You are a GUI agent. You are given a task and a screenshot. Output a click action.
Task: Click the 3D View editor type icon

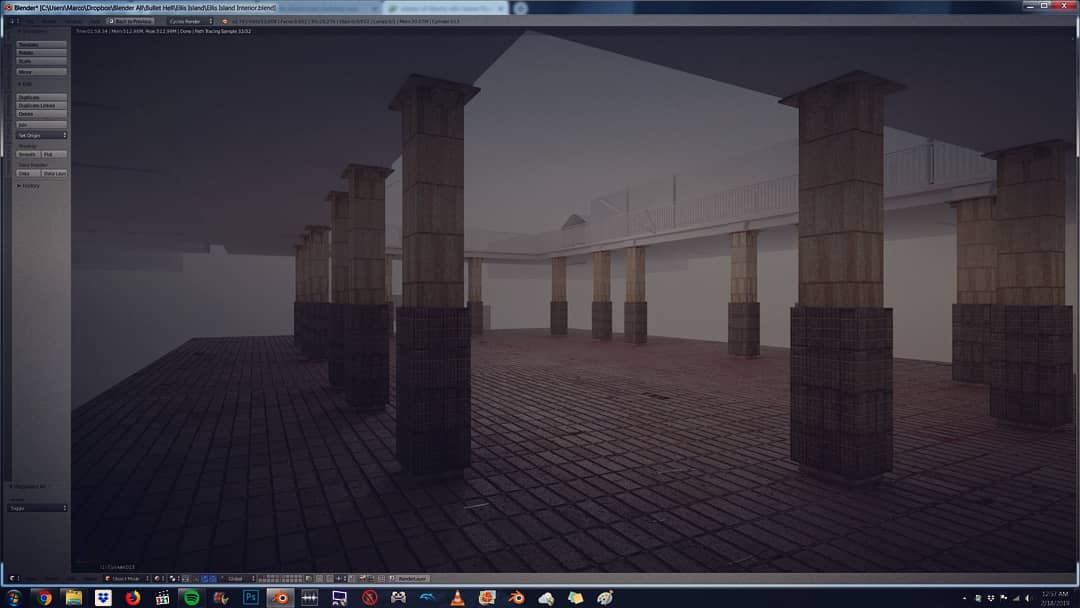point(107,579)
